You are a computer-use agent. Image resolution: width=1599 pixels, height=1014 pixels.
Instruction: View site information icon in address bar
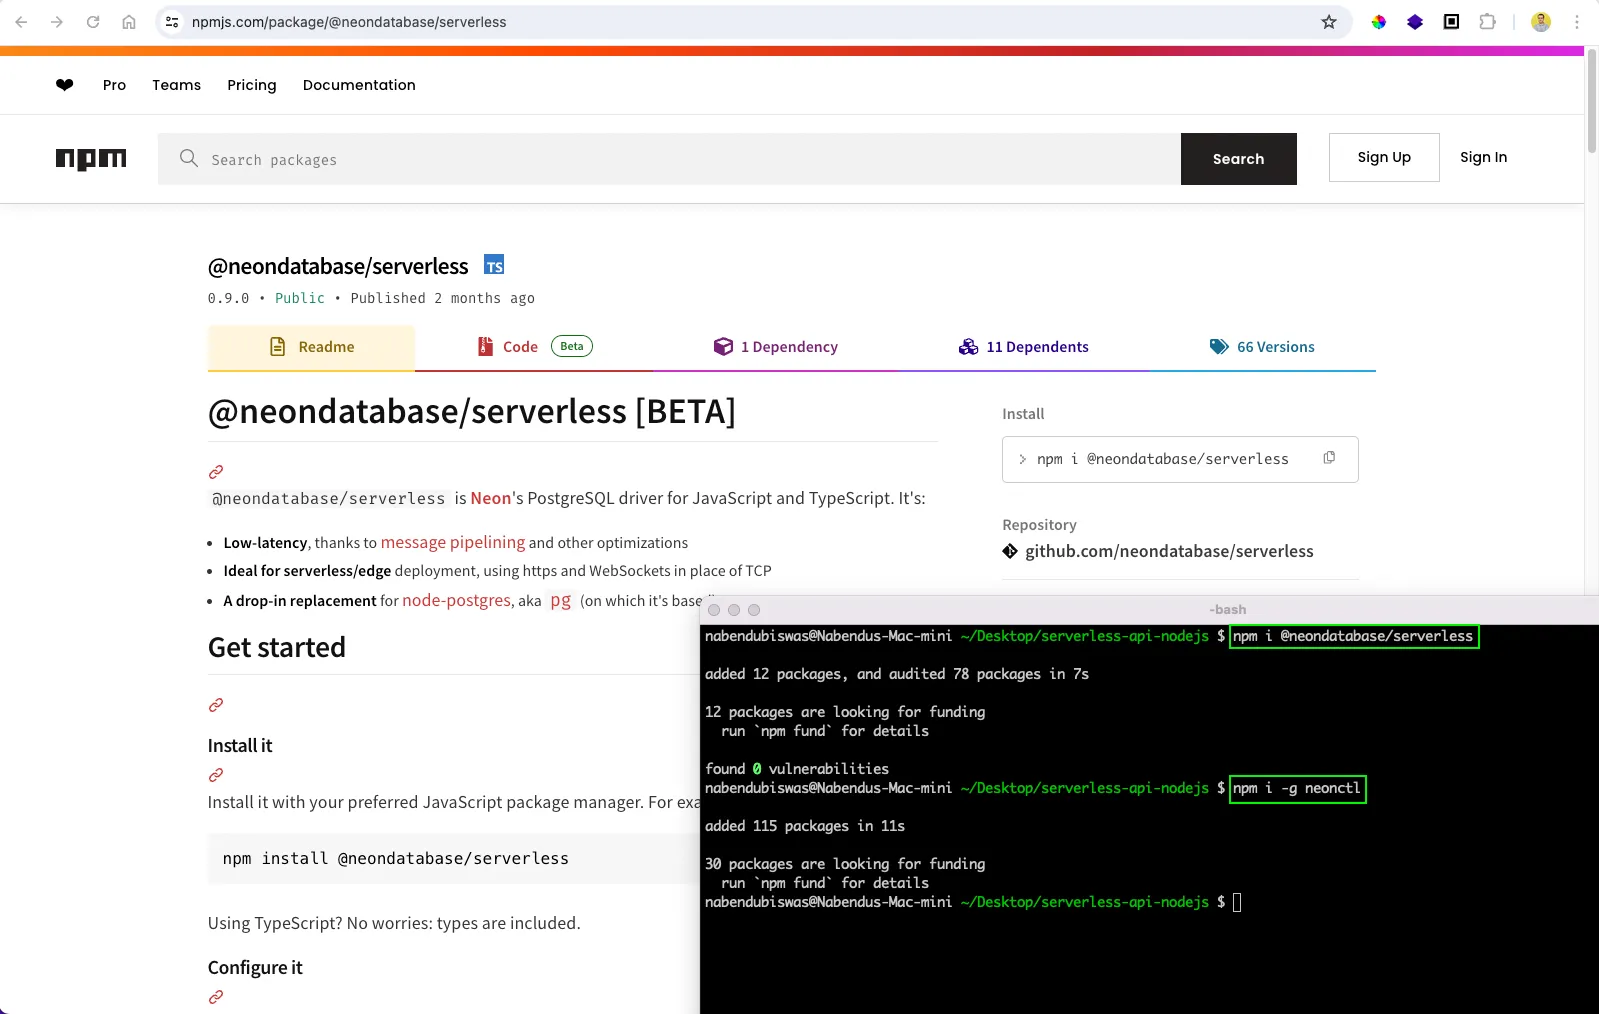(x=172, y=22)
